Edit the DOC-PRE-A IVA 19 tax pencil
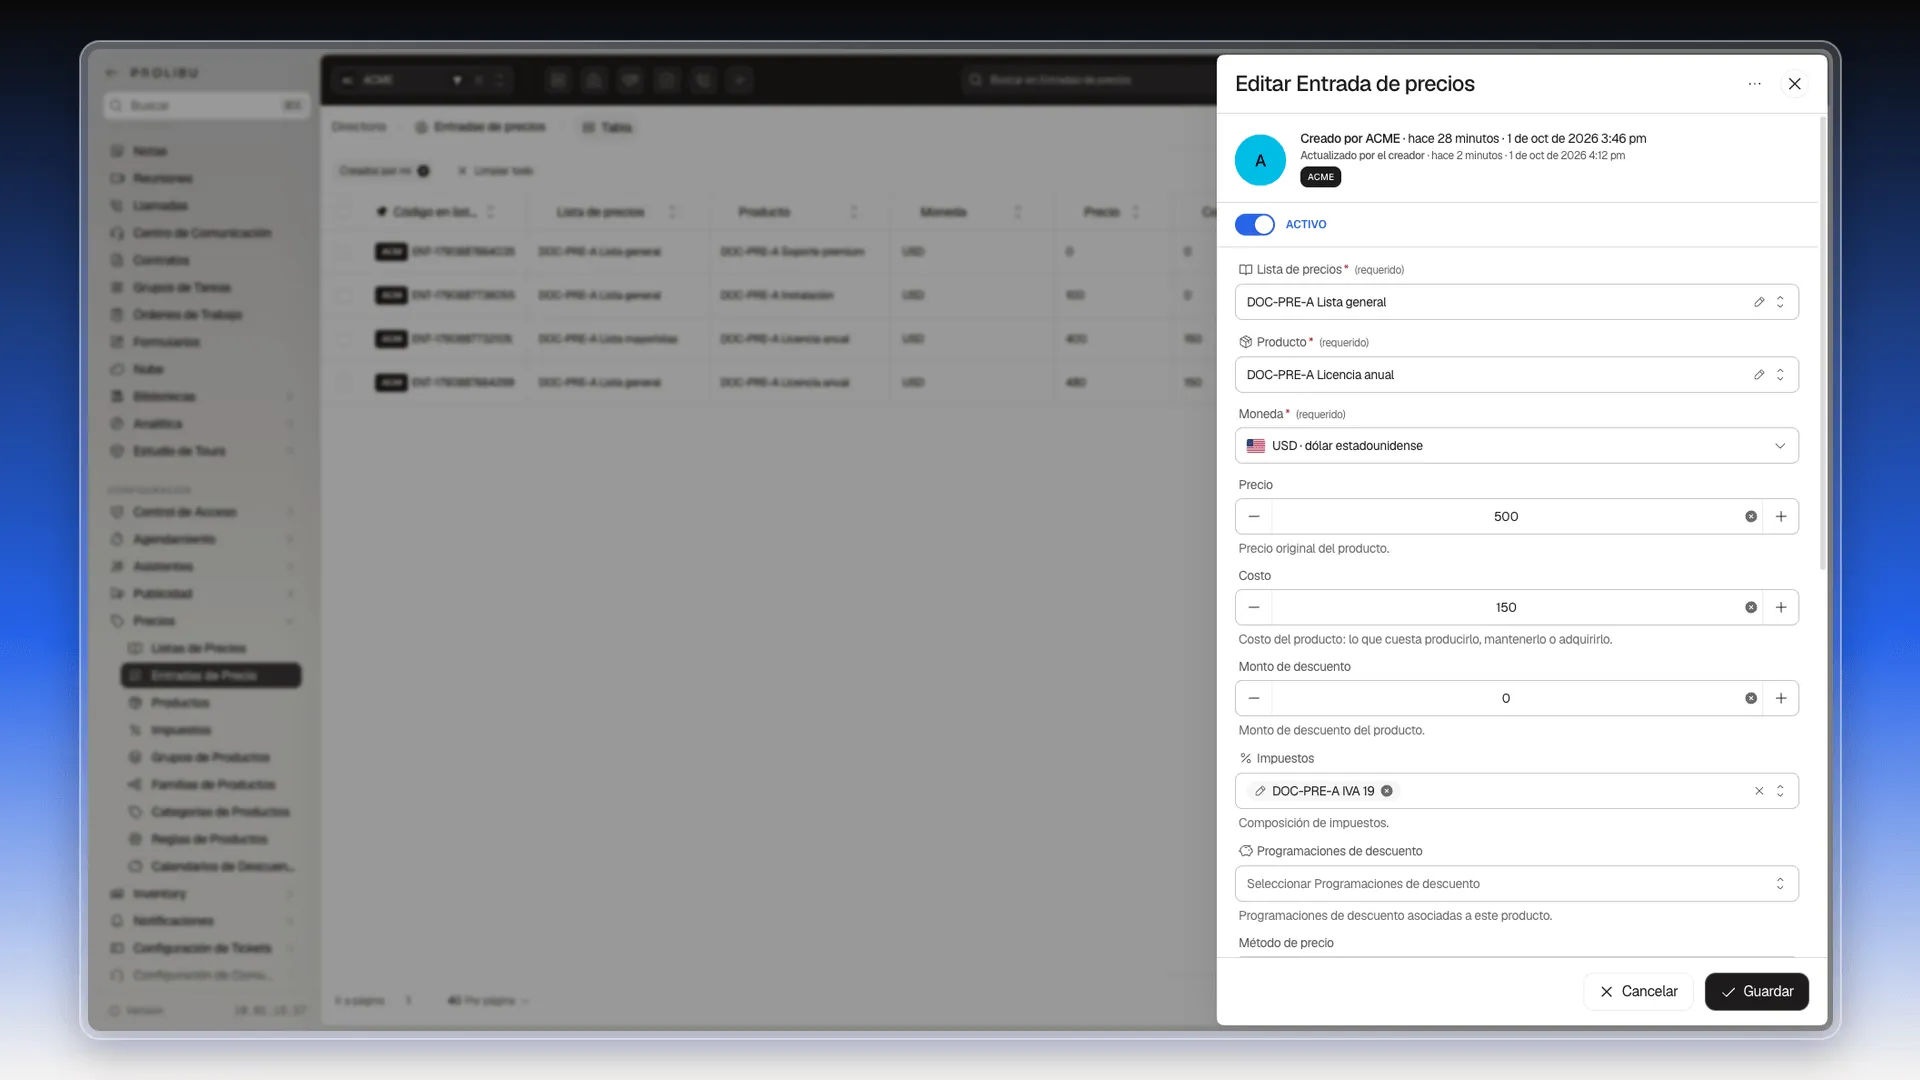Screen dimensions: 1920x1080 1260,791
